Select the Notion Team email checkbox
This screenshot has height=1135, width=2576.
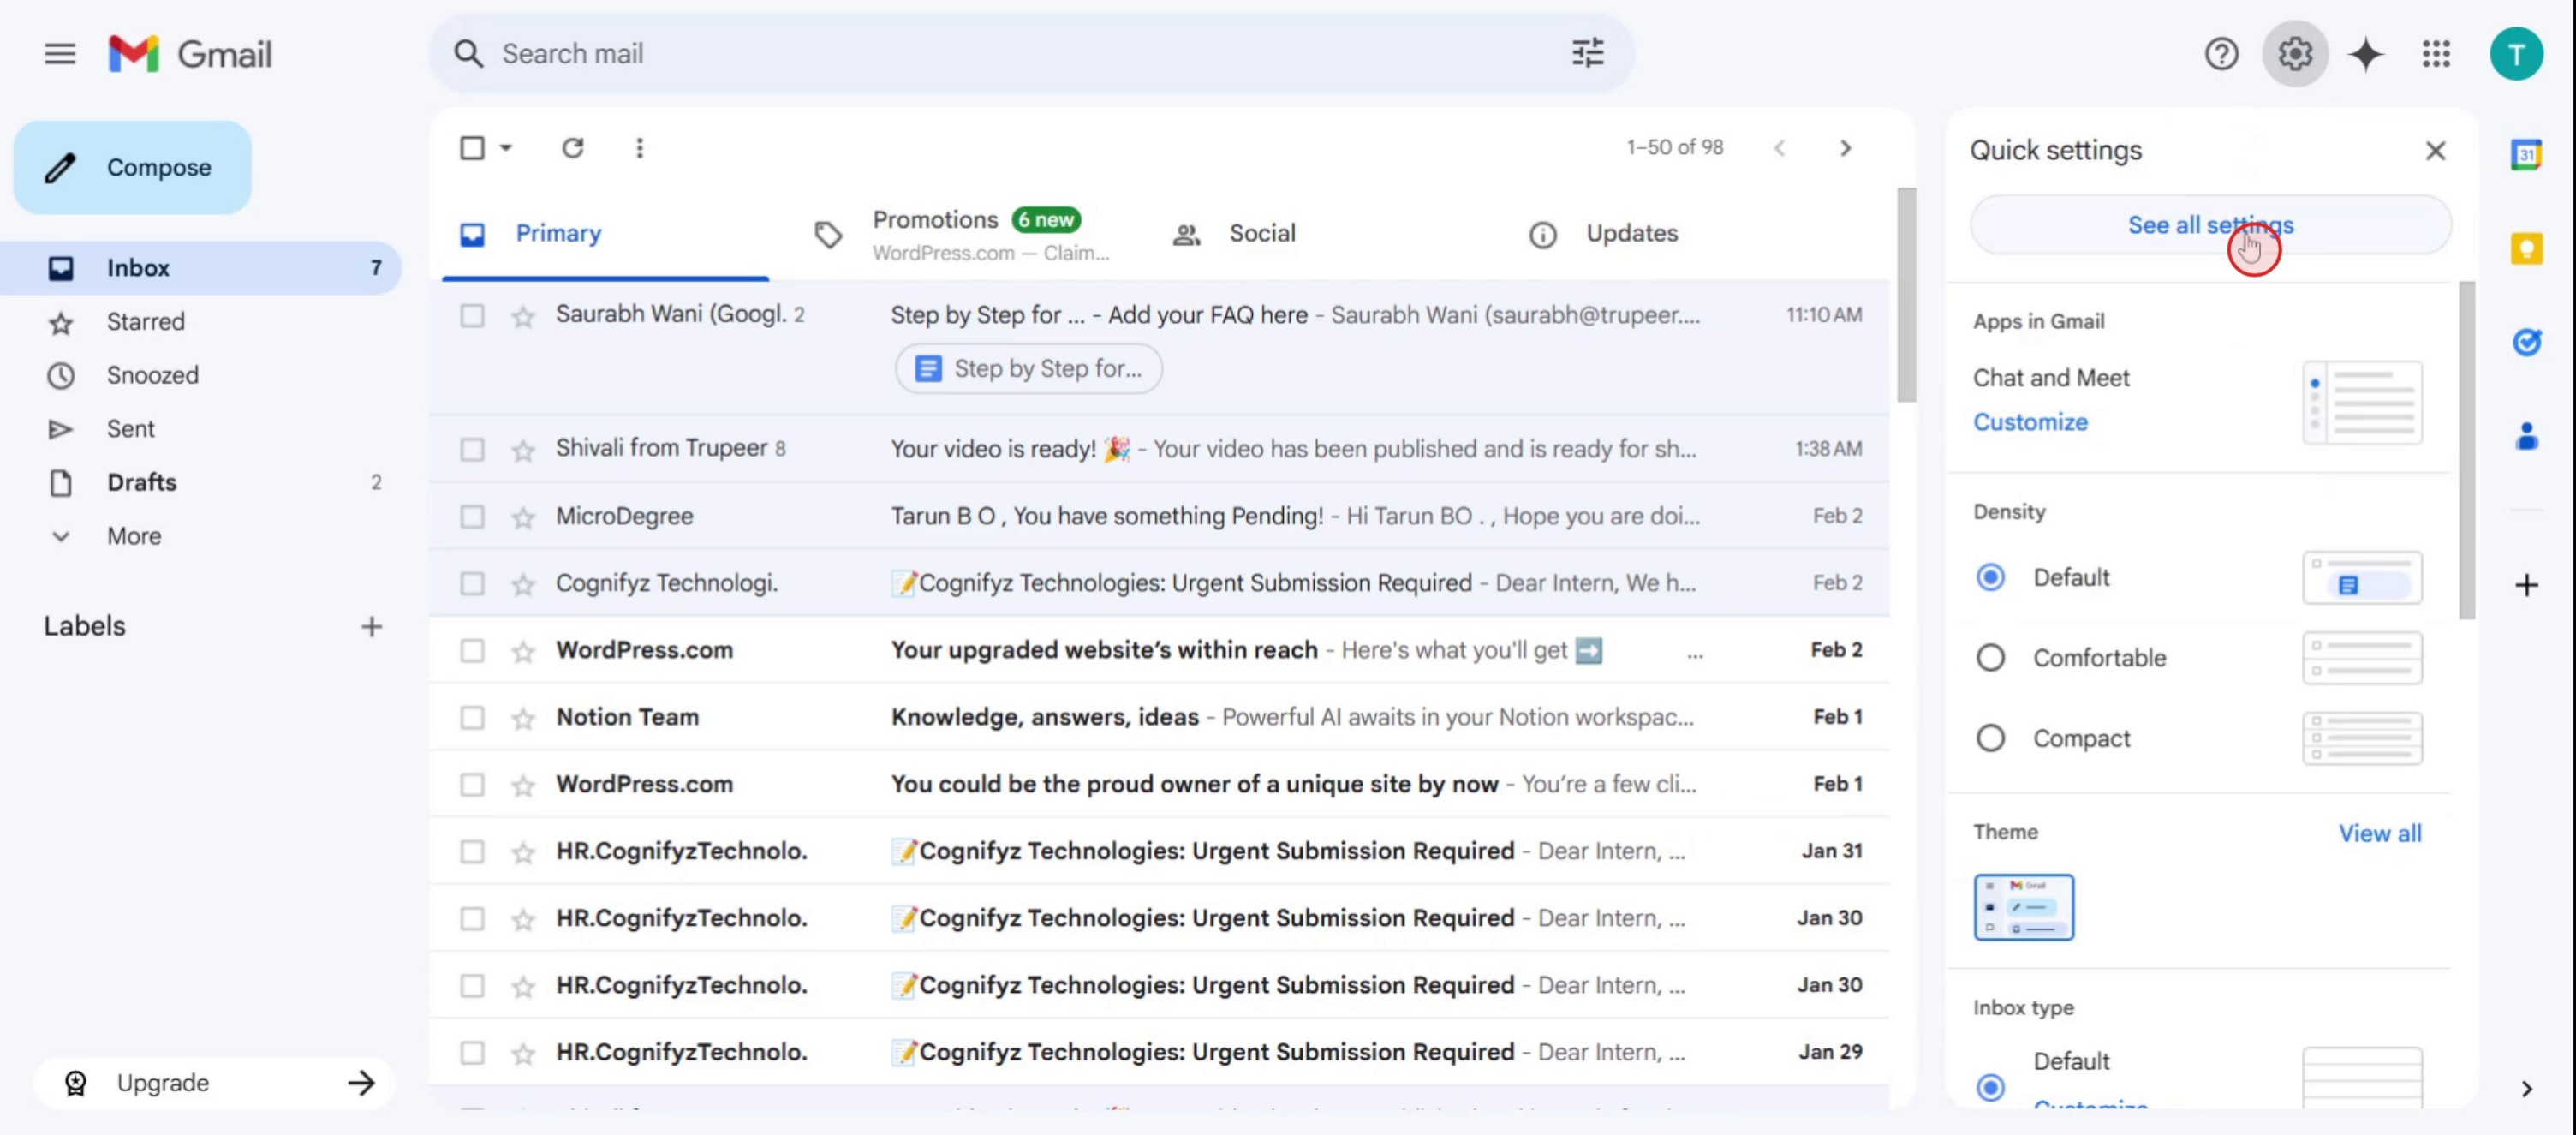click(x=472, y=718)
